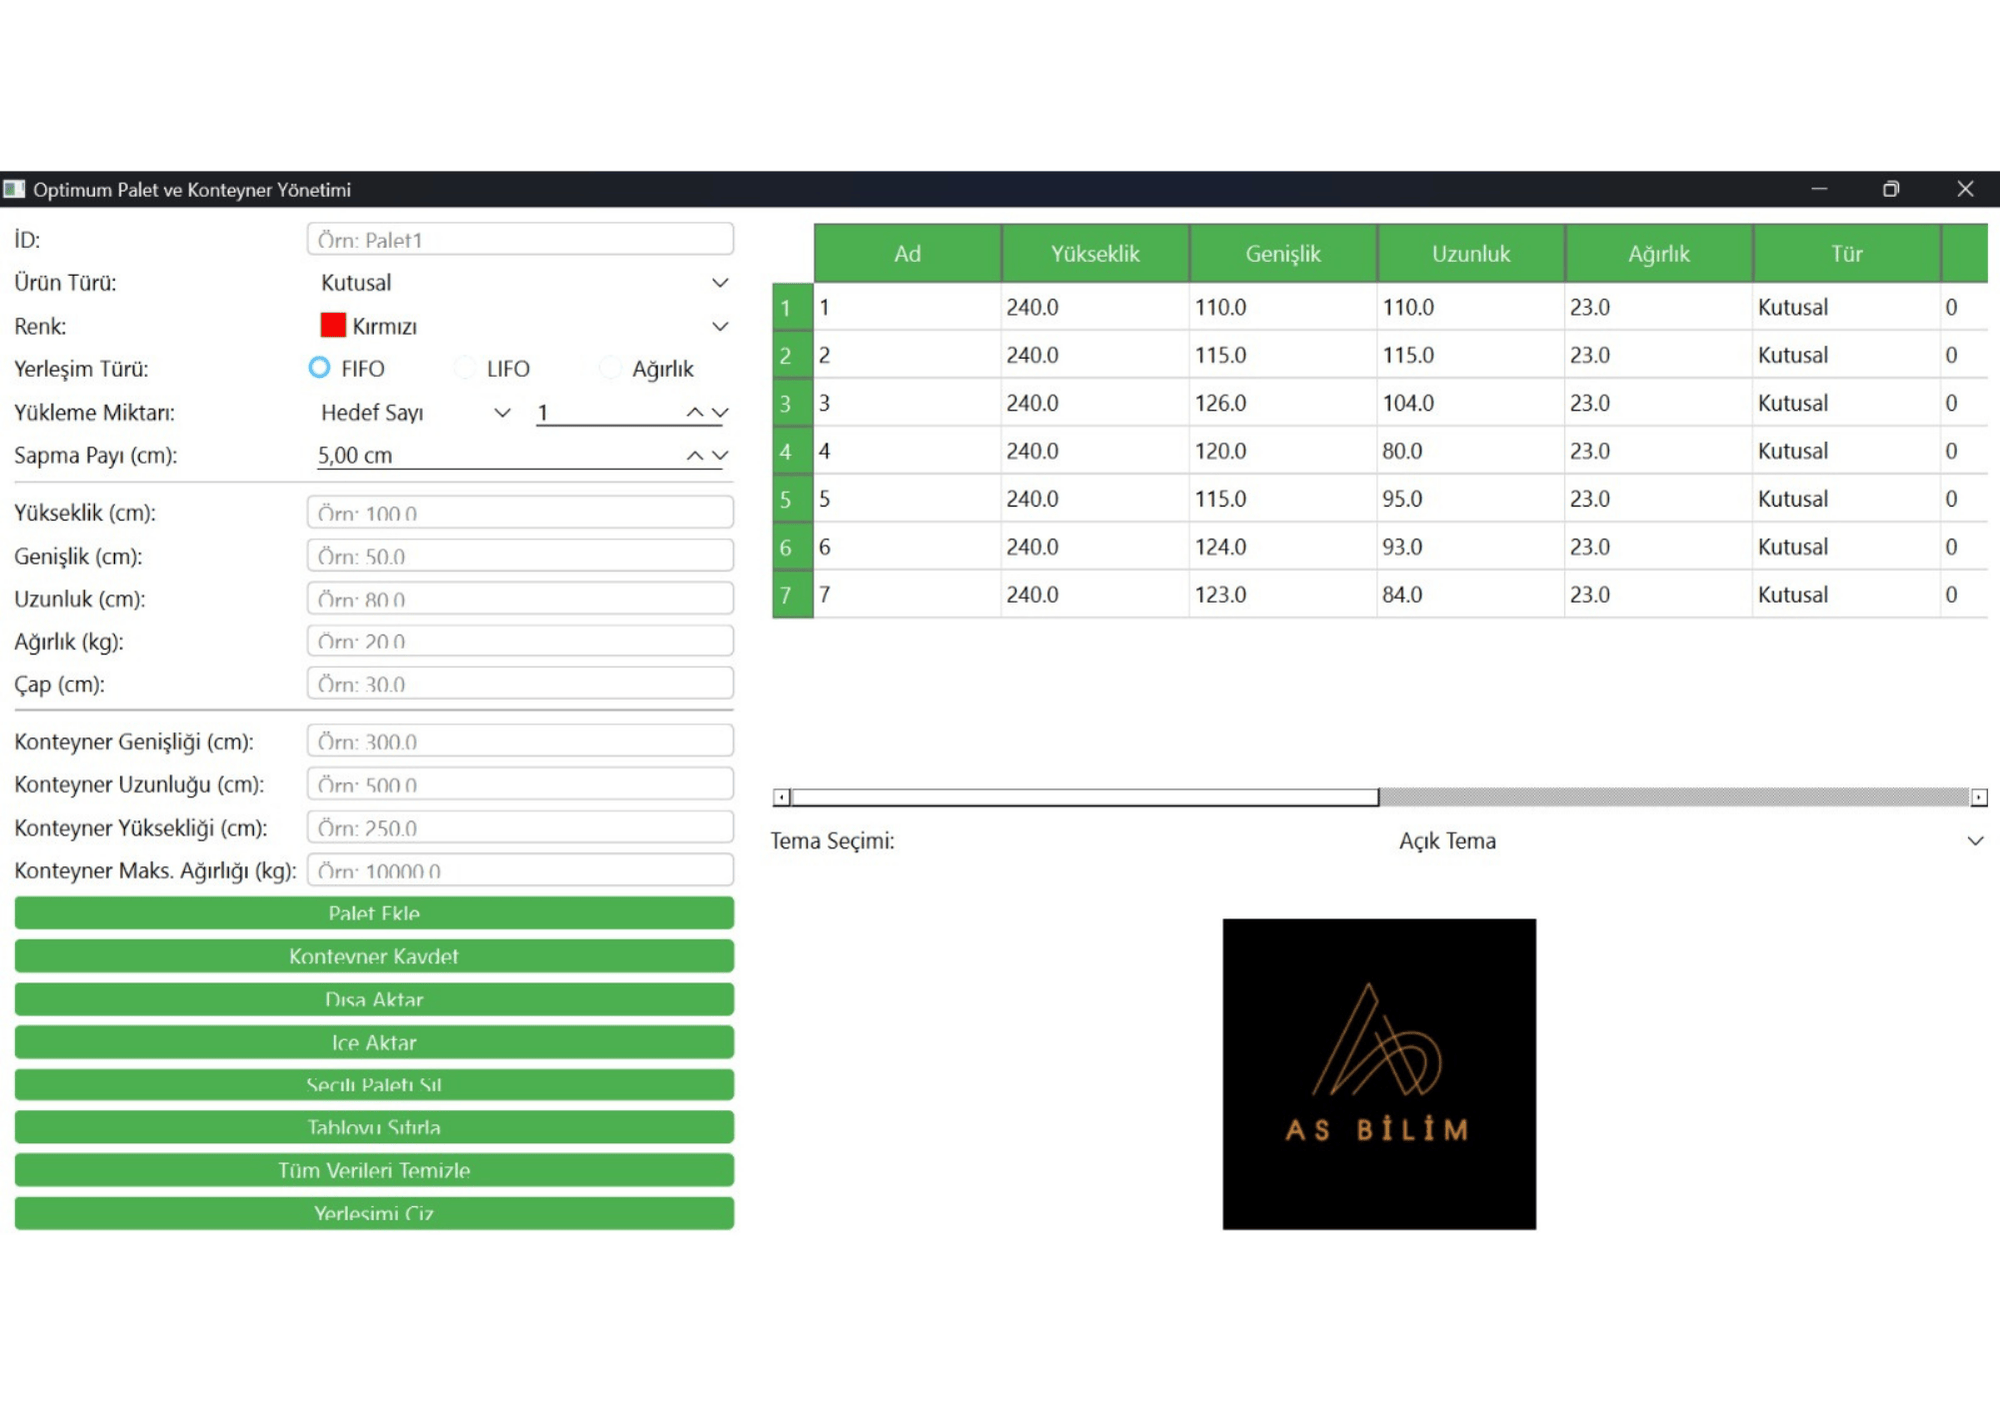The width and height of the screenshot is (2000, 1409).
Task: Focus the Yükseklik (cm) input field
Action: 521,512
